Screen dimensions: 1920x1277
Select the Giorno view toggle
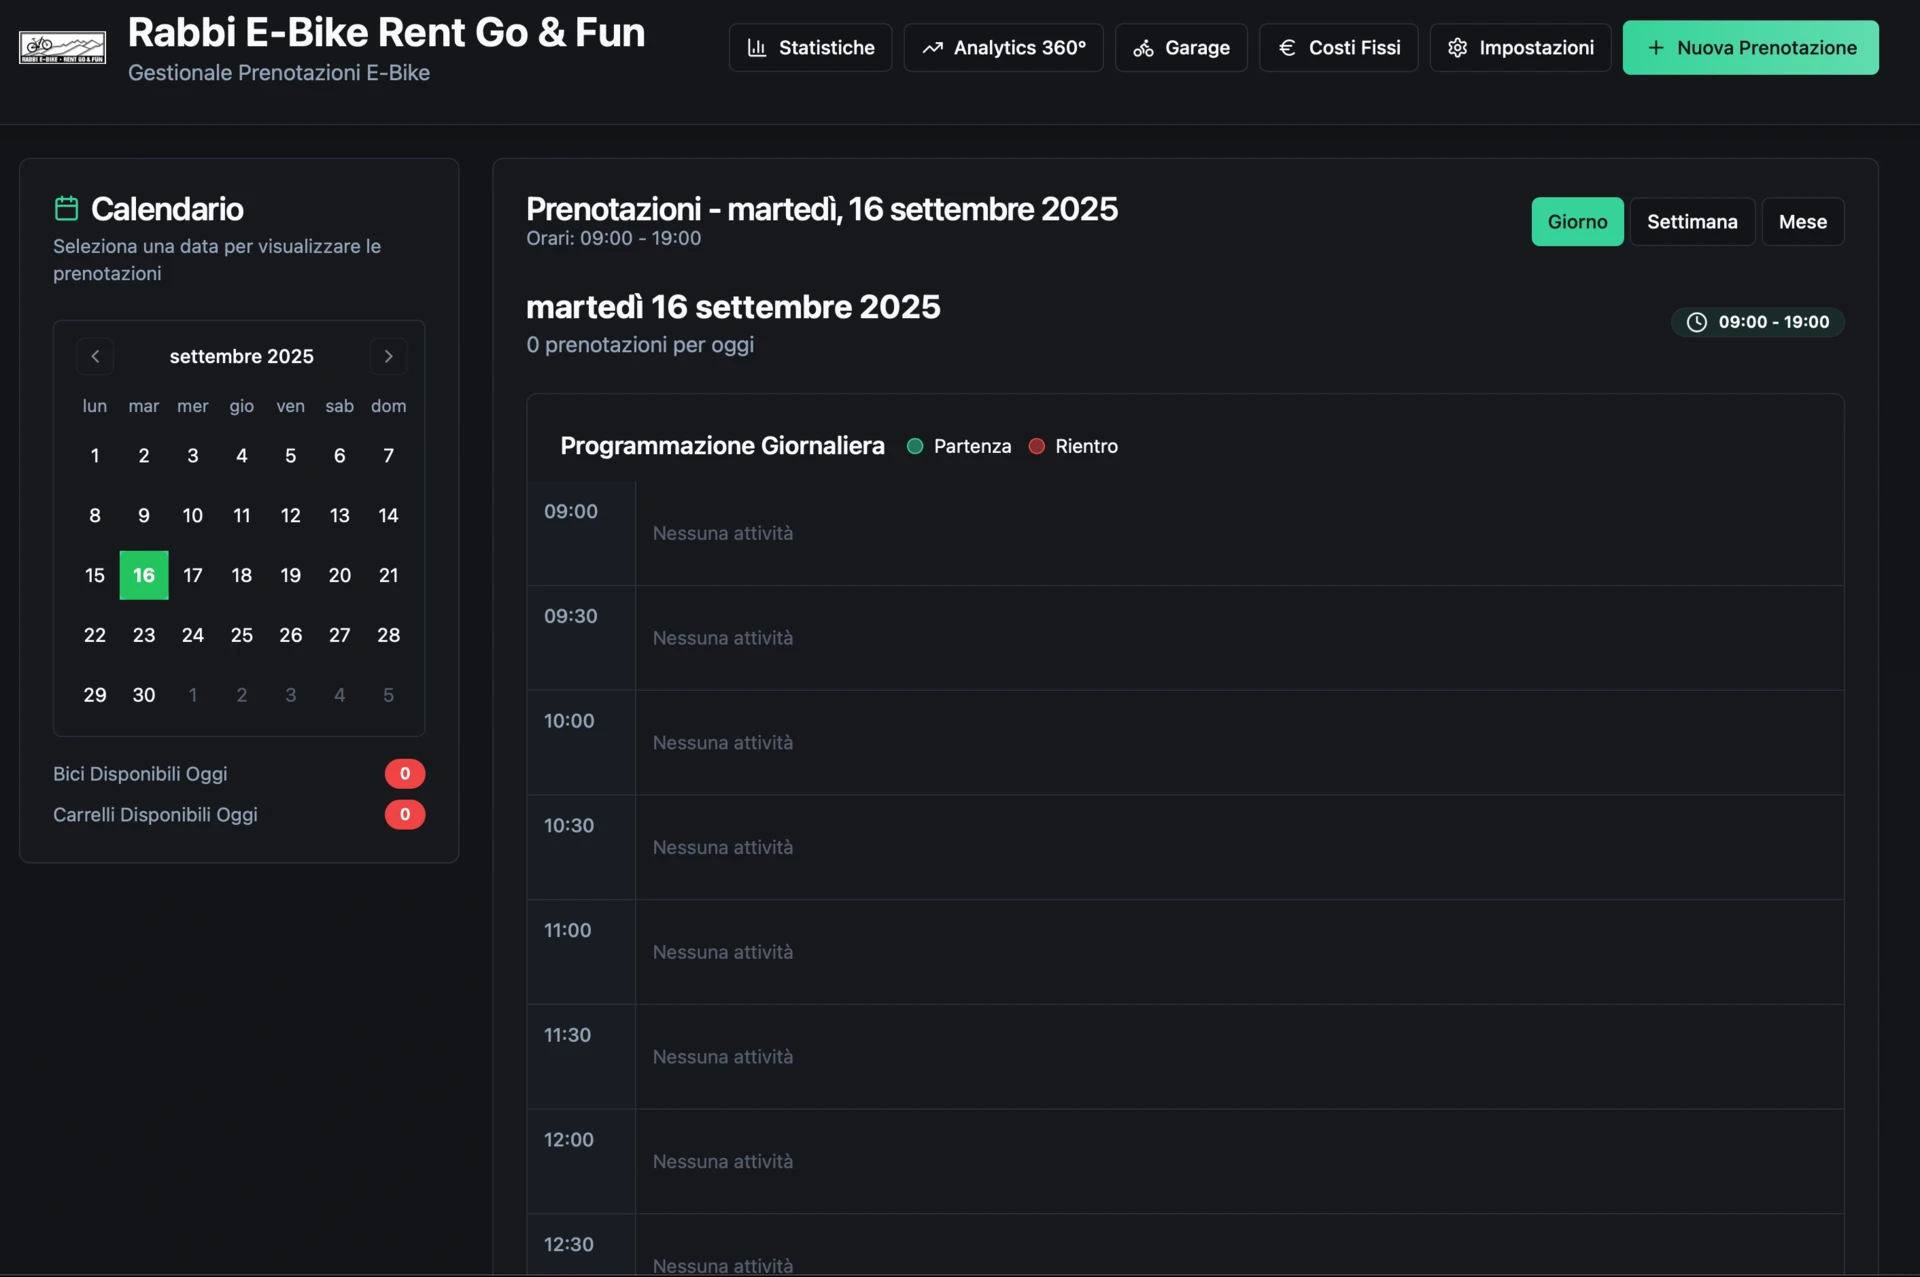[1577, 222]
